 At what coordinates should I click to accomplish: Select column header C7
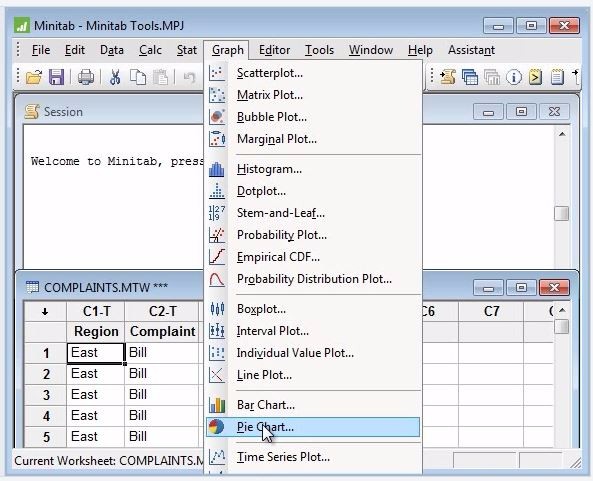[491, 312]
